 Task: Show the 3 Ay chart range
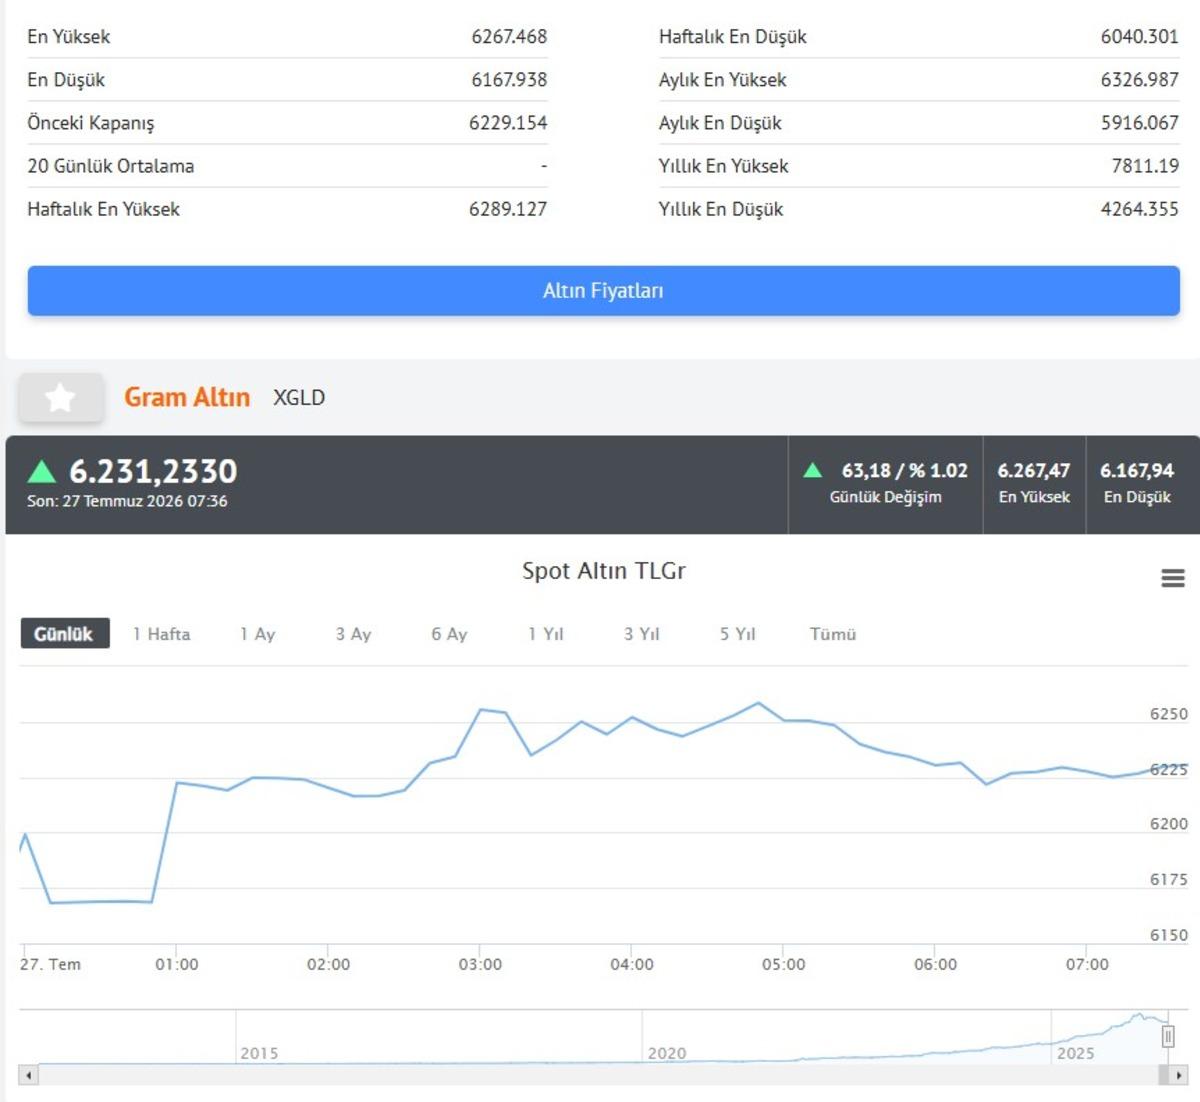[353, 634]
